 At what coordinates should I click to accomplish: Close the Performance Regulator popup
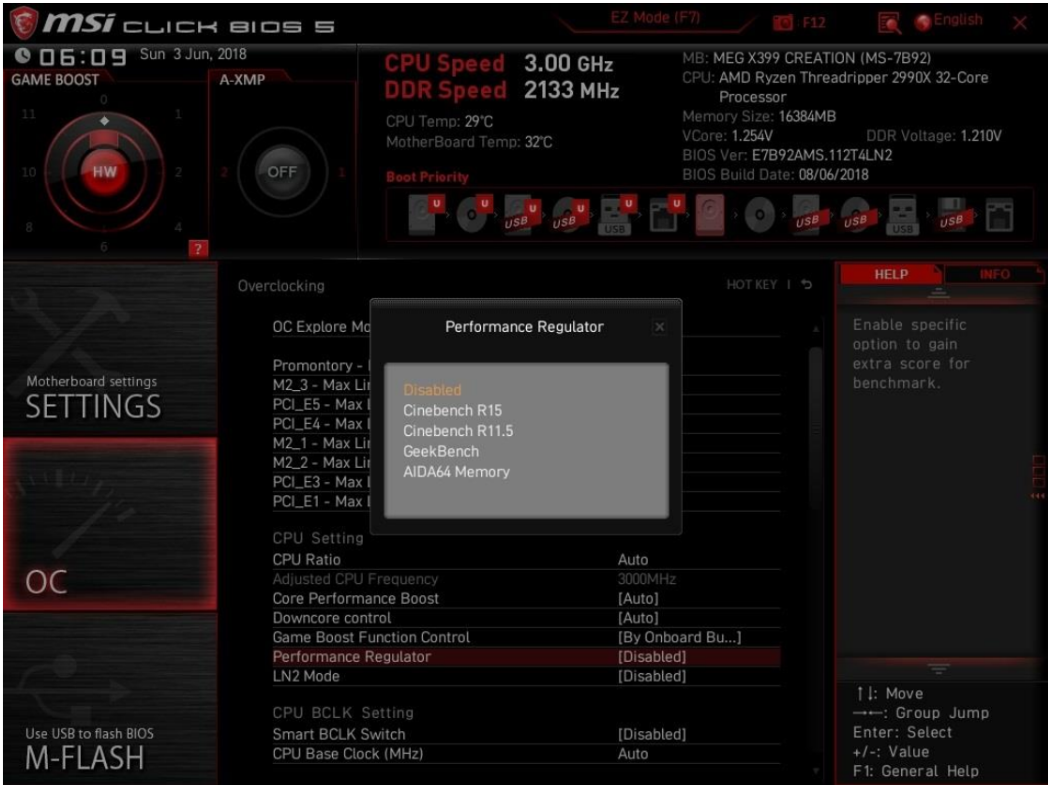[x=660, y=327]
